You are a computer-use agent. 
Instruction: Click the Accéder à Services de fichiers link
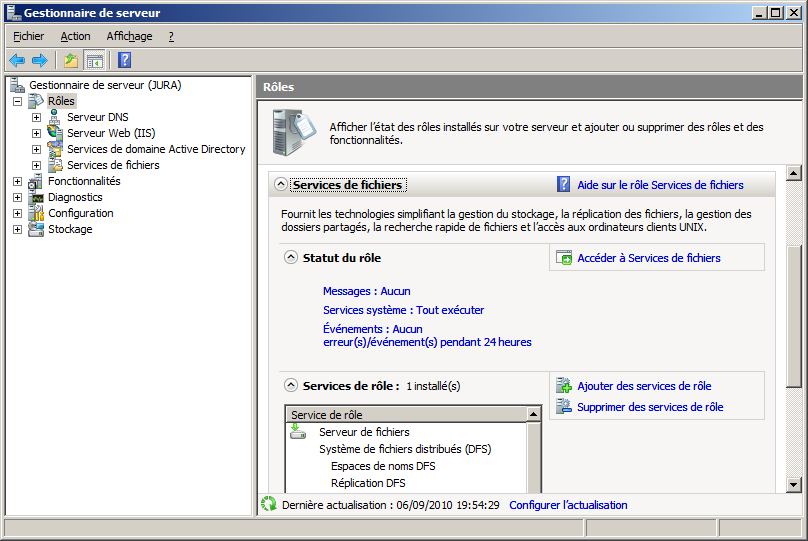(x=648, y=258)
